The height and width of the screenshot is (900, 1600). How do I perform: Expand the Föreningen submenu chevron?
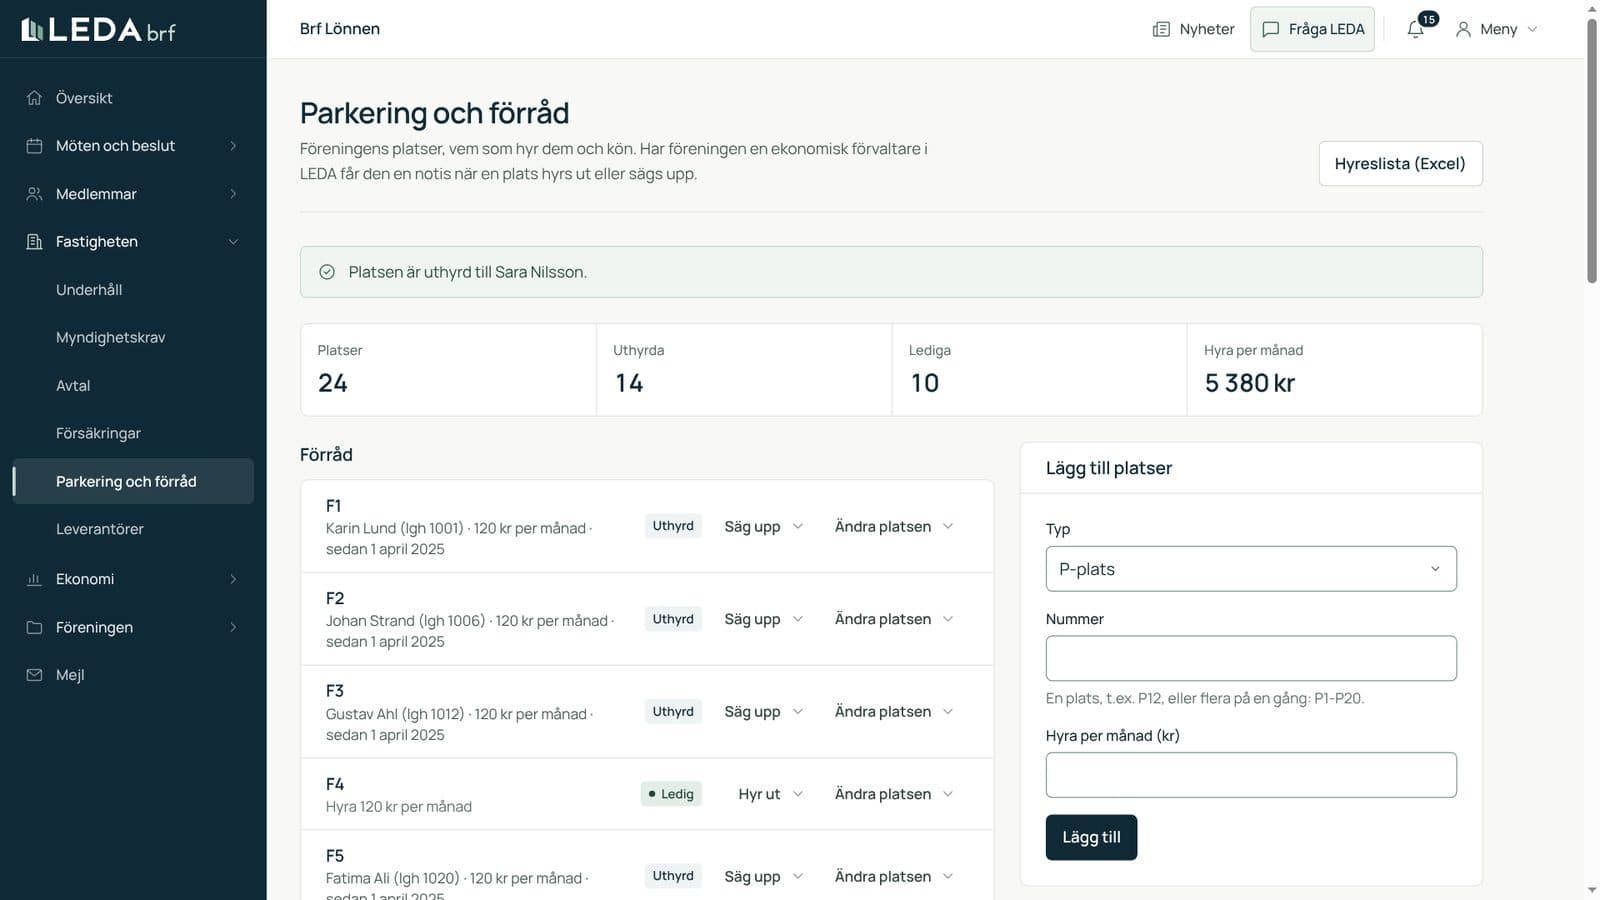pos(233,627)
